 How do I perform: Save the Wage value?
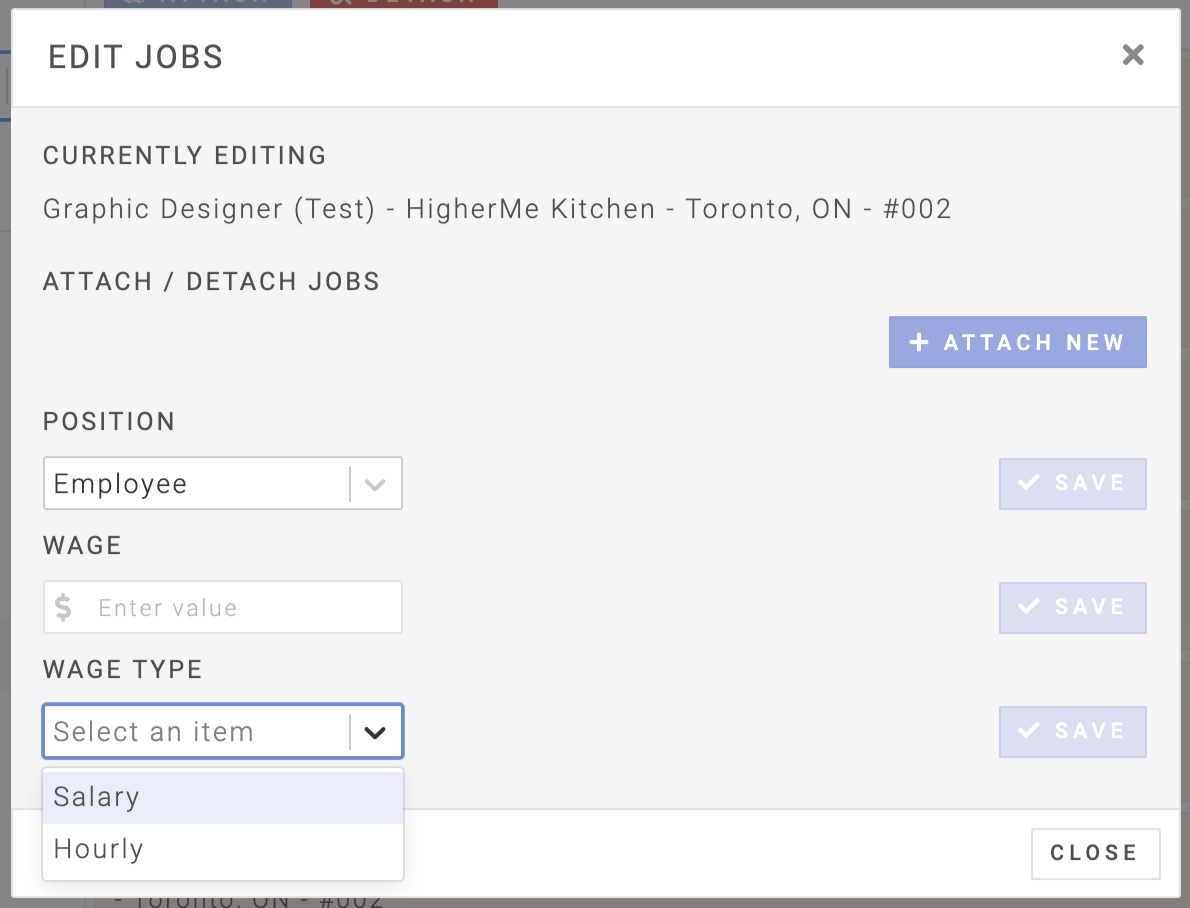[1072, 607]
